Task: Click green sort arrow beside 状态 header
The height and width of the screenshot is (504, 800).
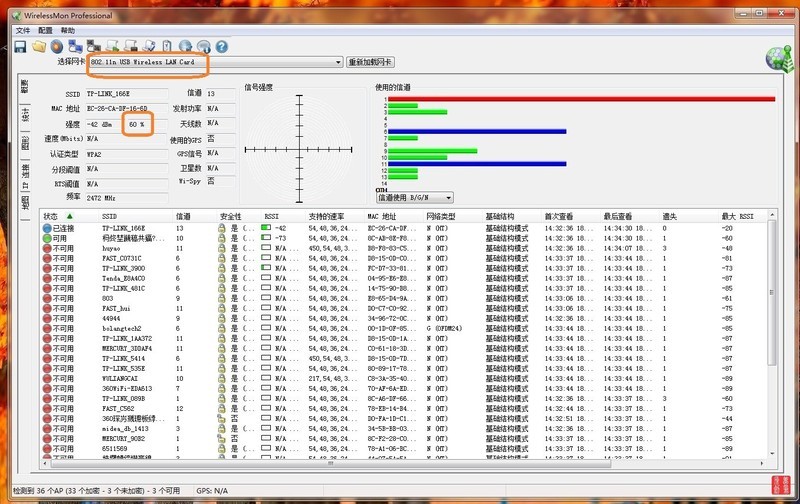Action: pyautogui.click(x=70, y=216)
